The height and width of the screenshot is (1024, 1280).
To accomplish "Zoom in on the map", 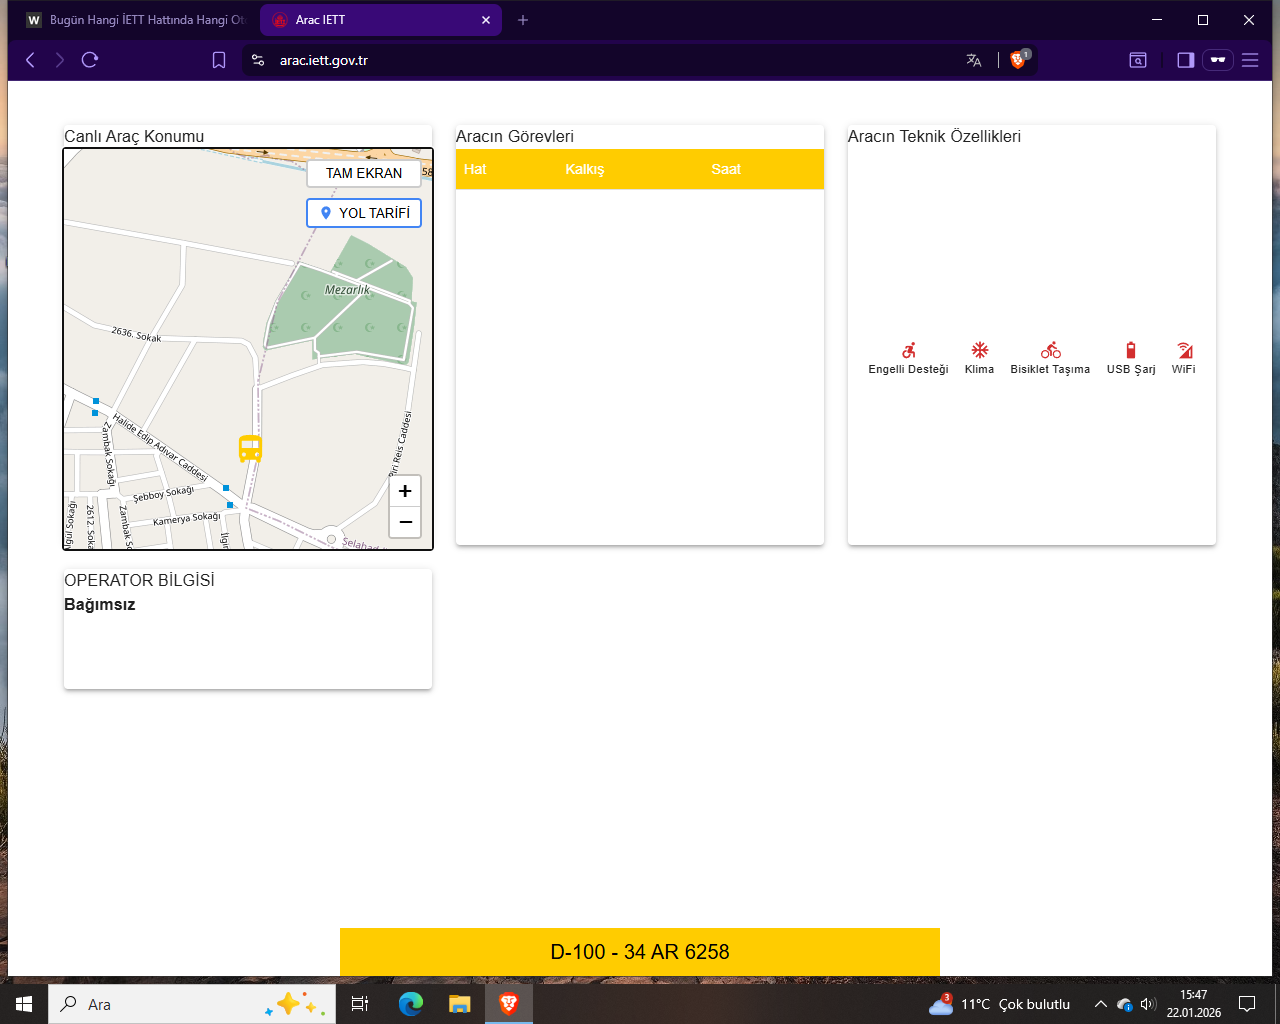I will (405, 491).
